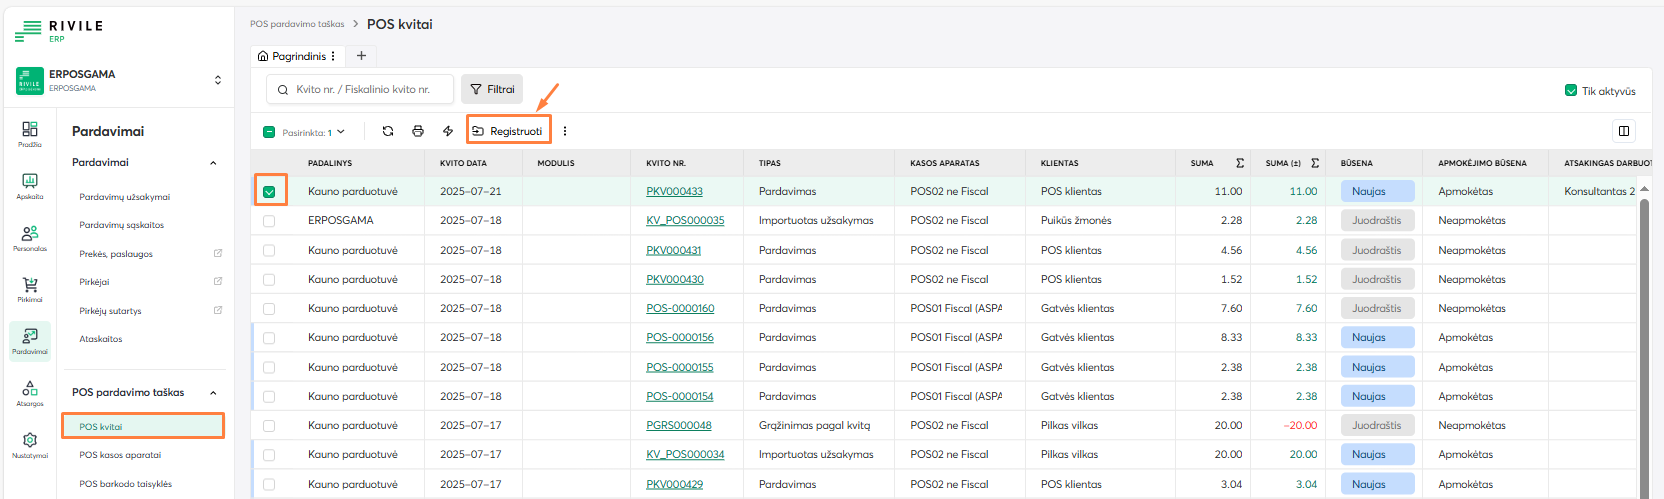This screenshot has width=1664, height=499.
Task: Open the Atsargos inventory module
Action: point(30,393)
